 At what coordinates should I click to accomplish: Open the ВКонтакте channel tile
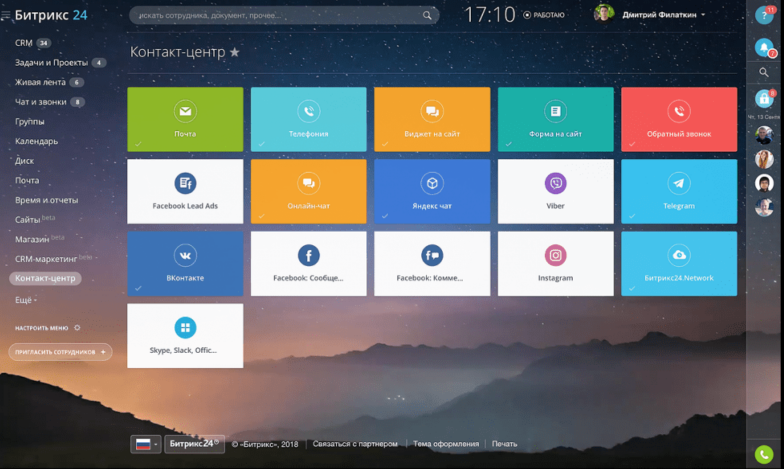click(x=185, y=264)
